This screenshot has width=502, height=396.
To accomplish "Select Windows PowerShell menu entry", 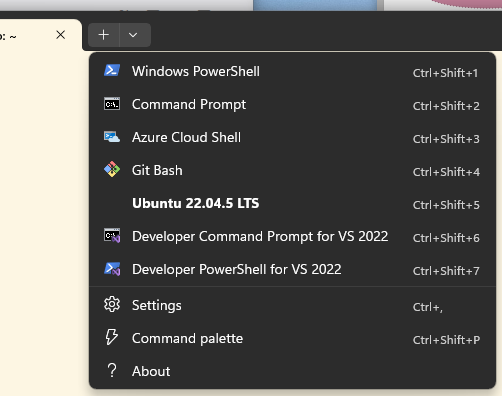I will (292, 71).
